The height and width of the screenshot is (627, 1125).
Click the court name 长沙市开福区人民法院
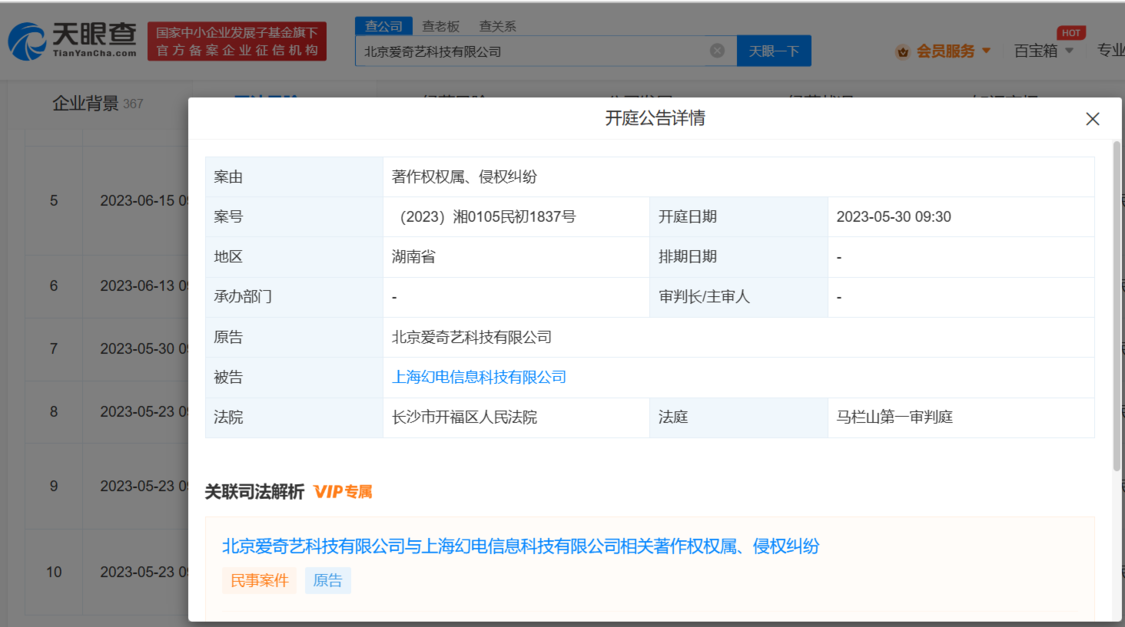point(464,418)
